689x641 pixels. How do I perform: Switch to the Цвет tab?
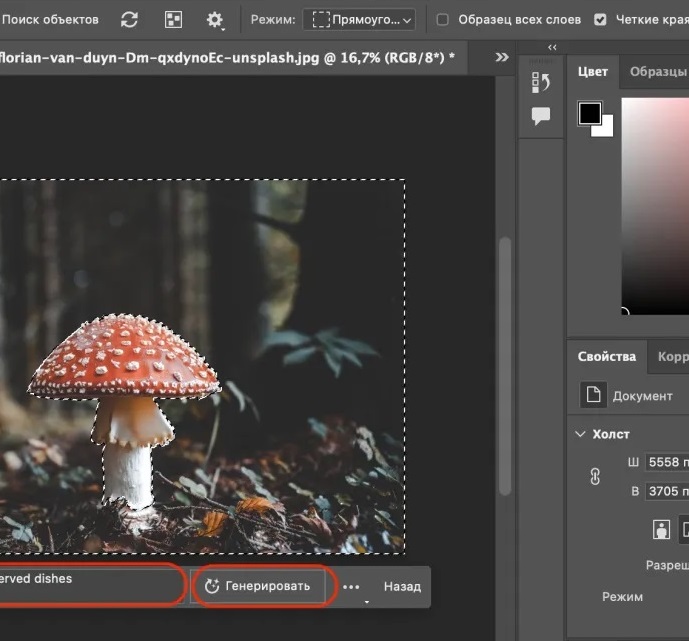pyautogui.click(x=593, y=72)
